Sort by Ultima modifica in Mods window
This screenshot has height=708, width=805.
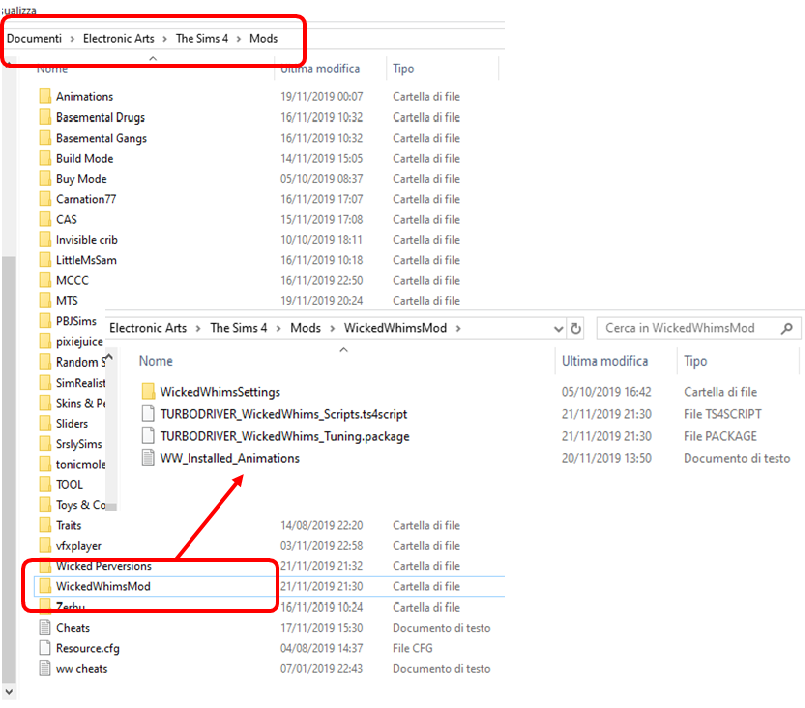tap(320, 68)
